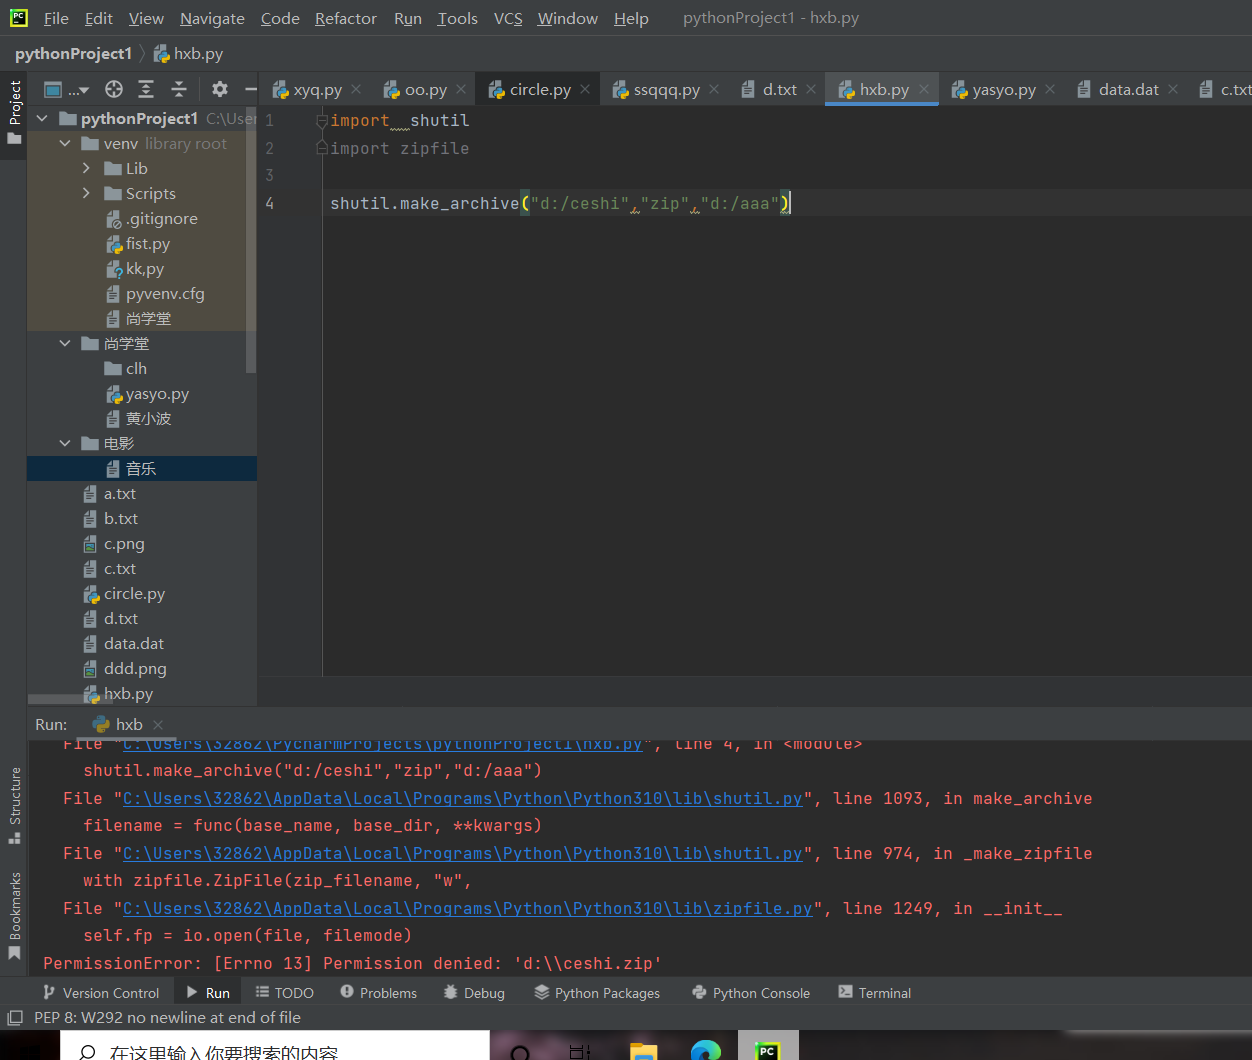Close the d.txt editor tab
This screenshot has height=1060, width=1252.
coord(811,89)
